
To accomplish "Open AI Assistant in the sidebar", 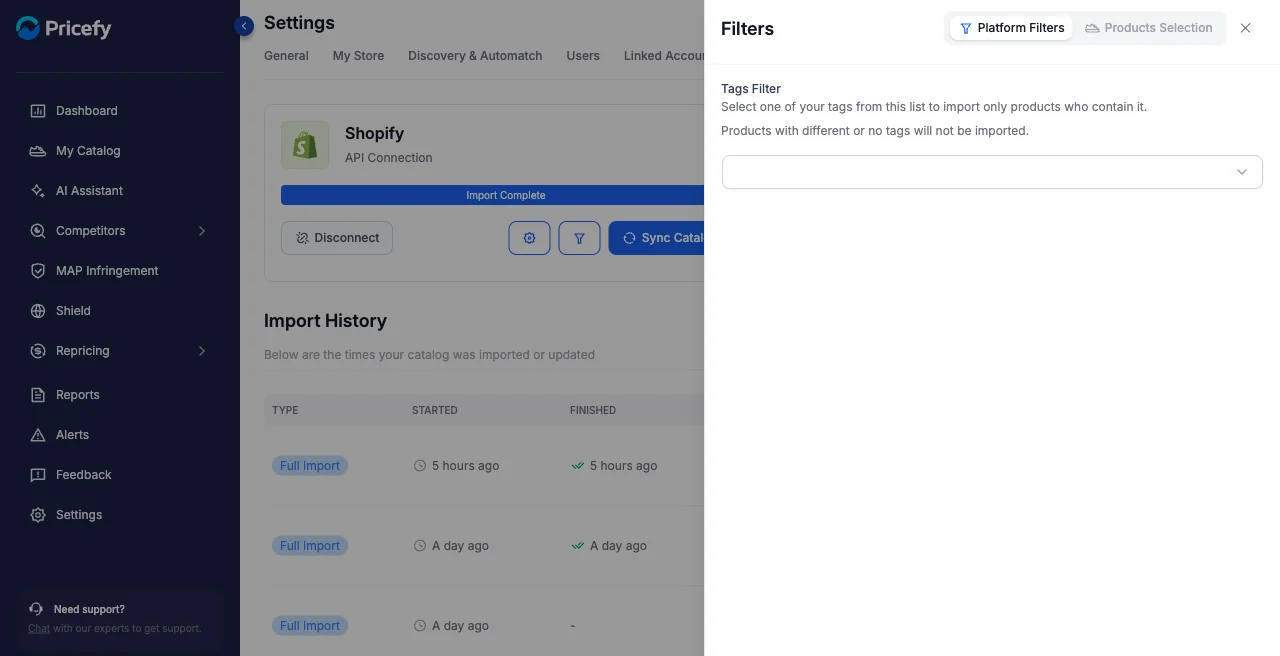I will (x=89, y=191).
